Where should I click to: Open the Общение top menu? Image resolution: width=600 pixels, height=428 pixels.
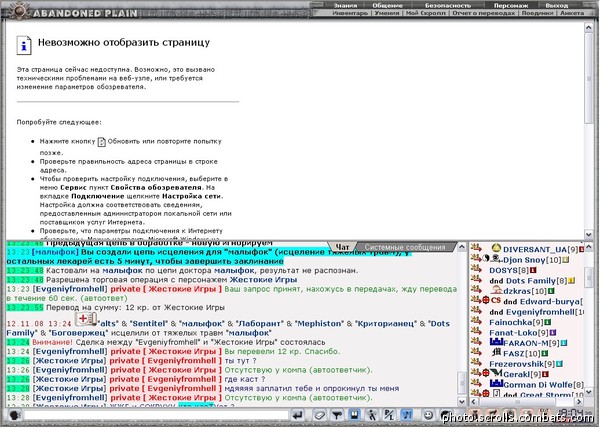point(387,5)
